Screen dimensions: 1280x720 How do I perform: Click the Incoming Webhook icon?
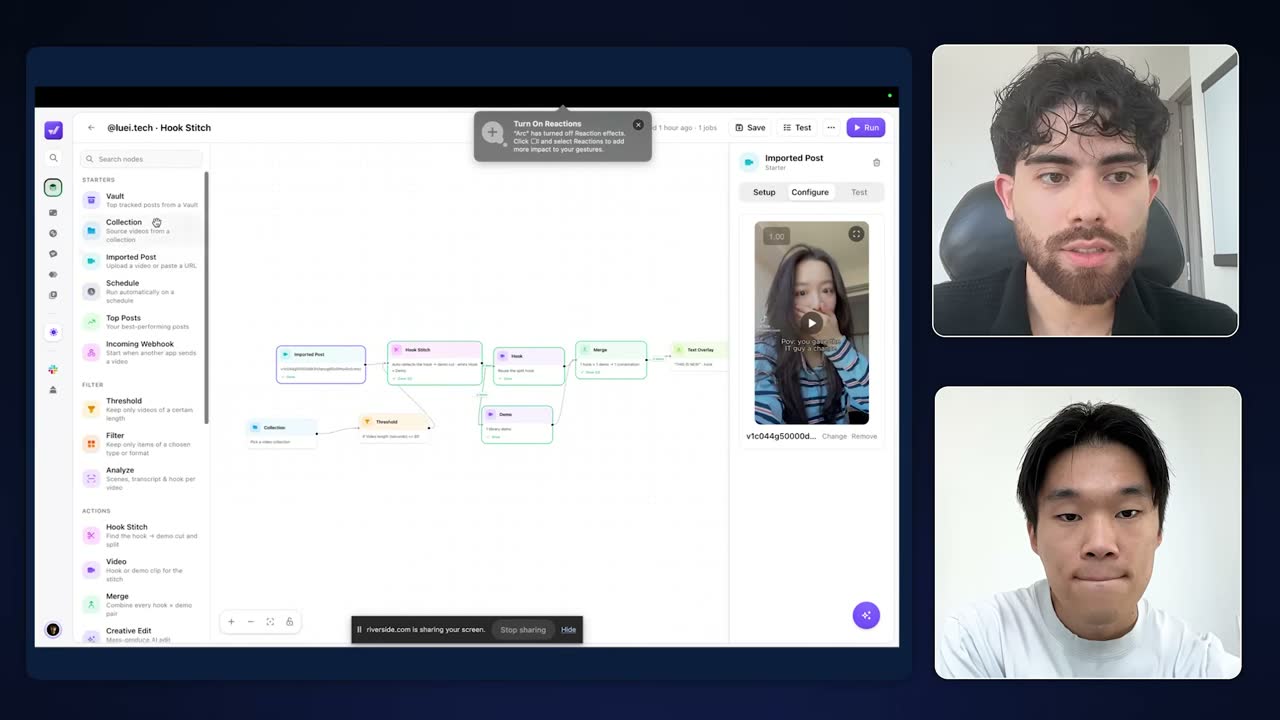[91, 353]
